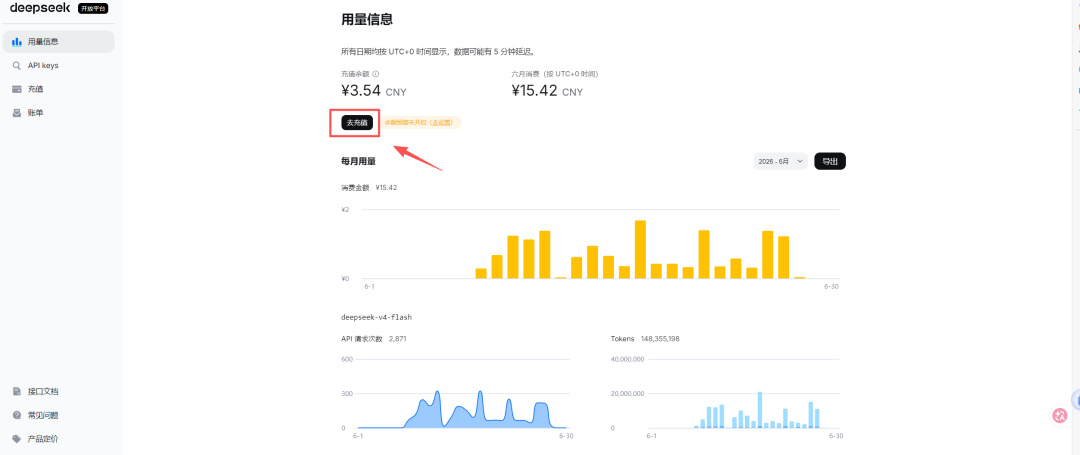This screenshot has height=455, width=1080.
Task: Click the 导出 export button
Action: tap(830, 161)
